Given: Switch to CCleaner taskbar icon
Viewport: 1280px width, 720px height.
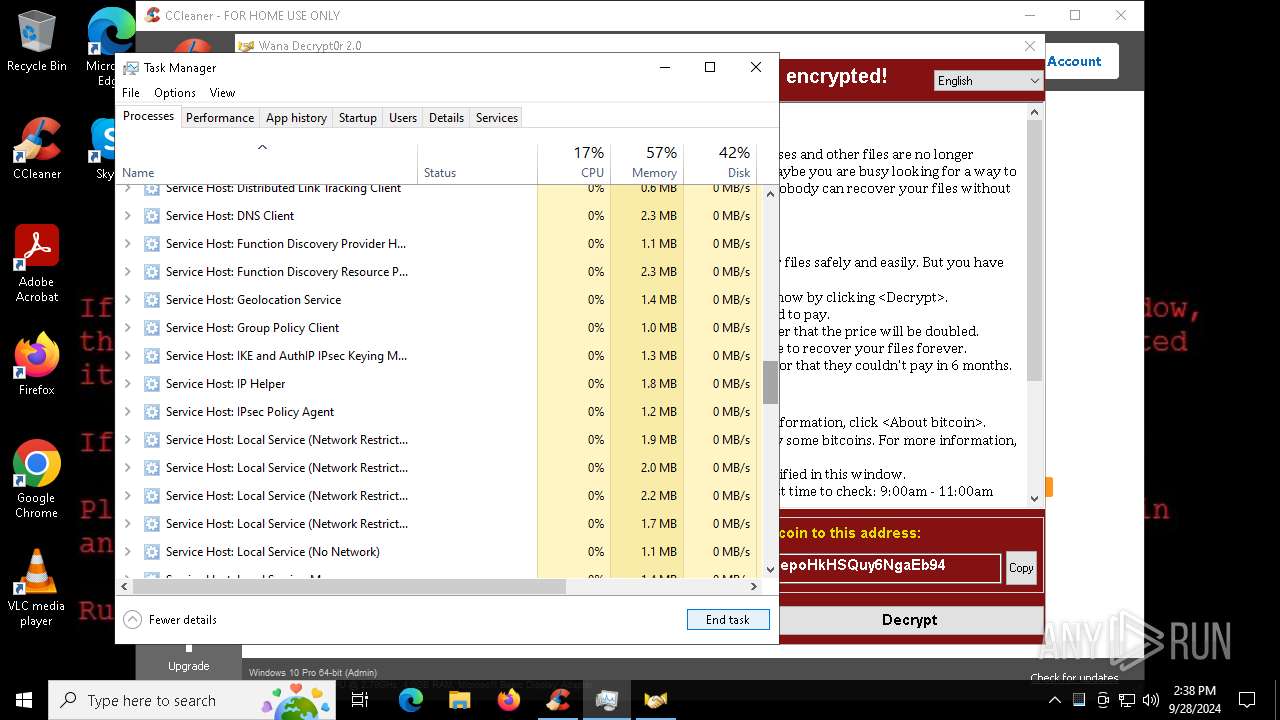Looking at the screenshot, I should pos(557,700).
